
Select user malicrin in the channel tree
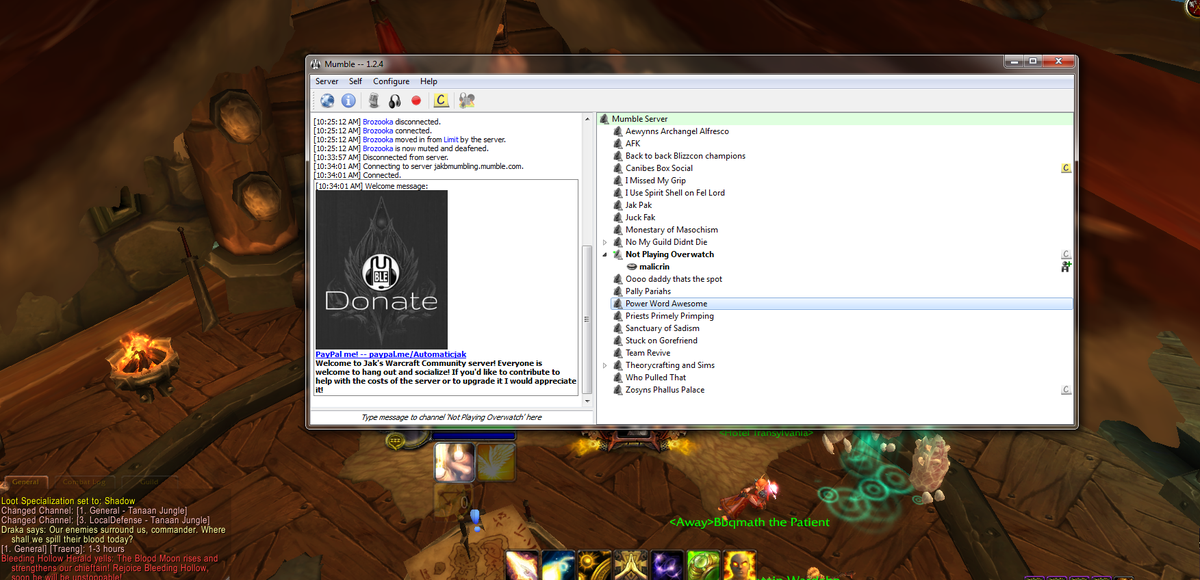[x=654, y=267]
